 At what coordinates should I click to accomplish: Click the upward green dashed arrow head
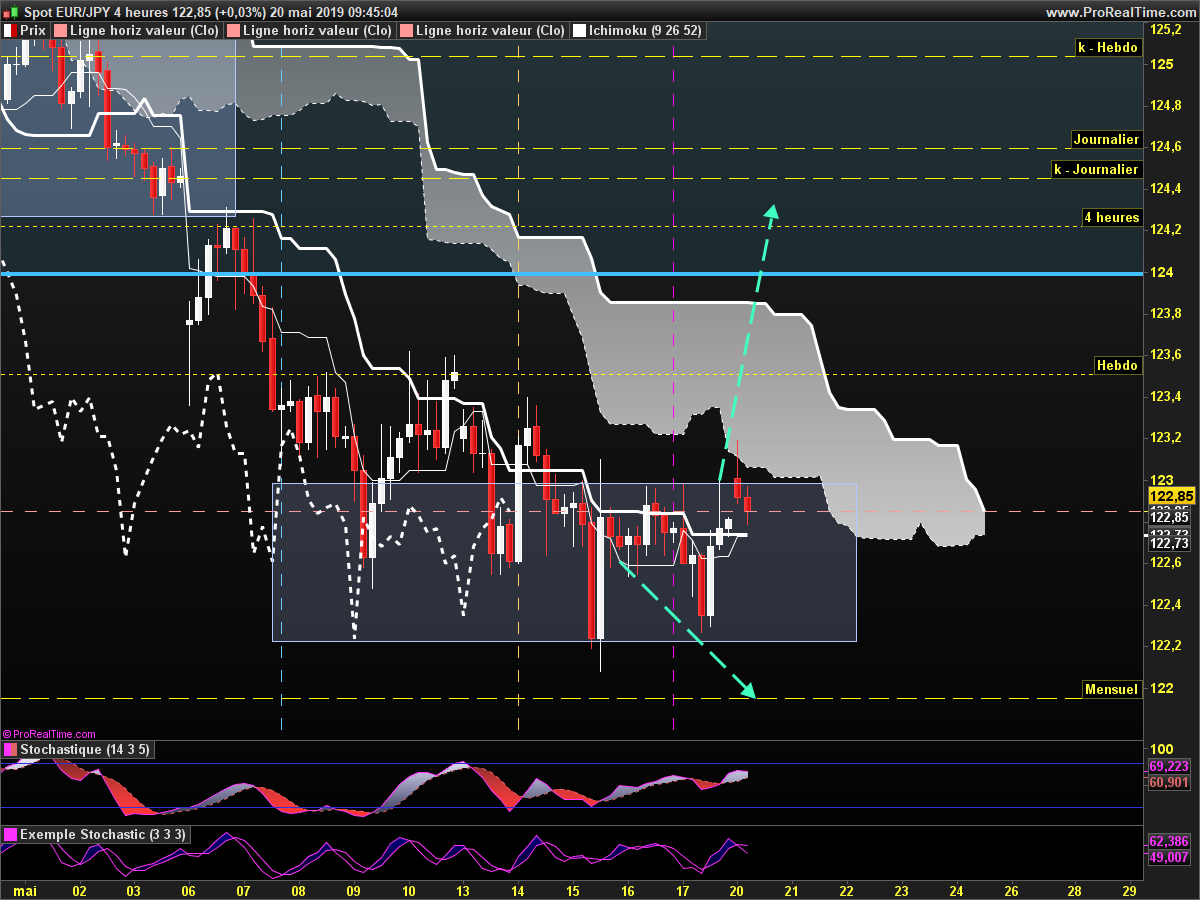click(772, 210)
